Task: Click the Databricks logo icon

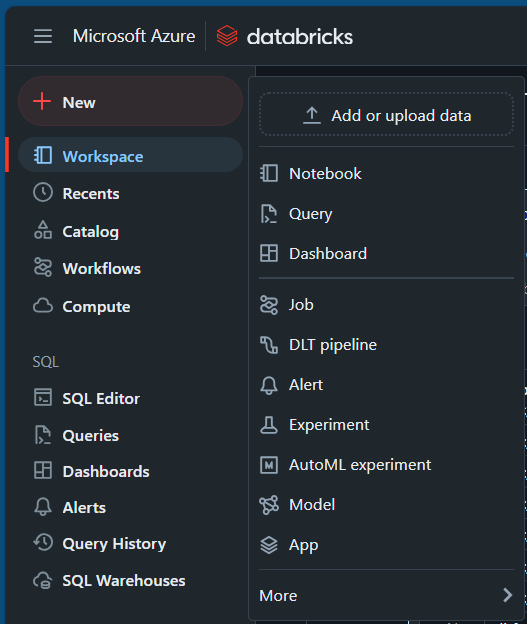Action: (227, 36)
